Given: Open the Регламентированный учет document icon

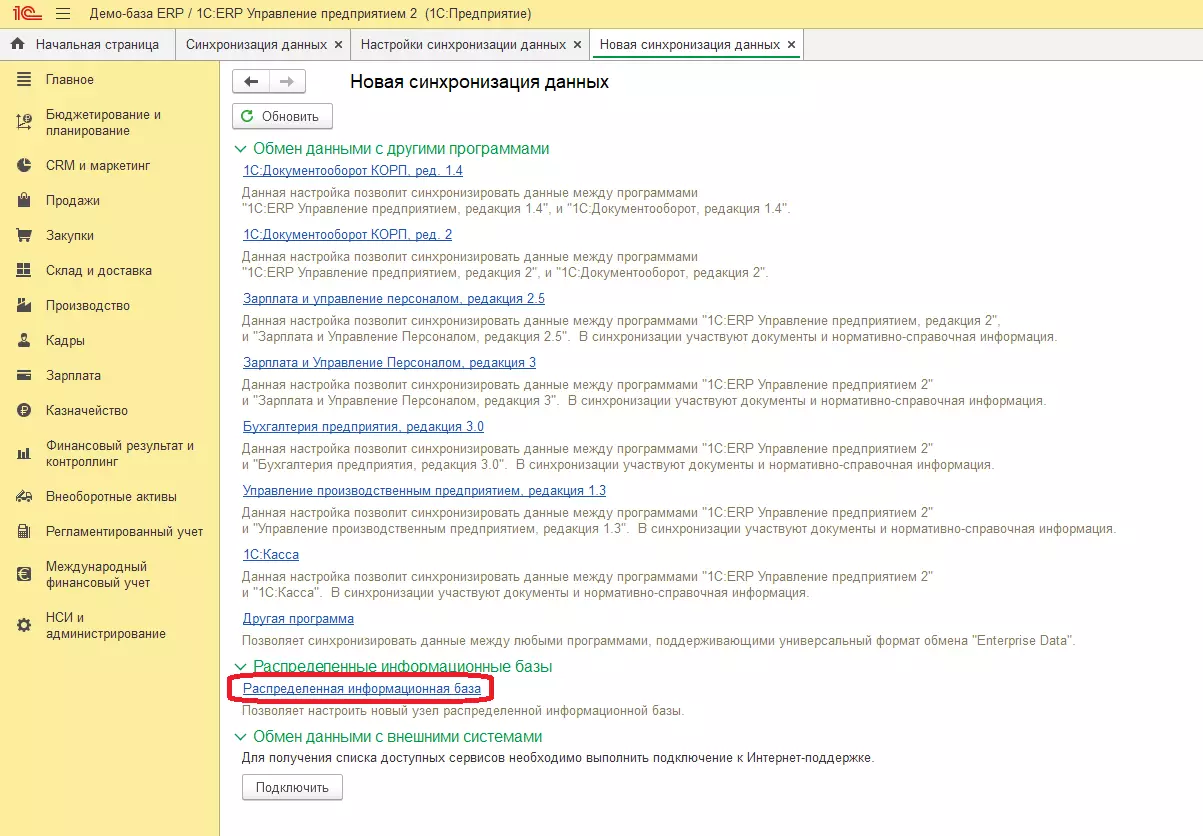Looking at the screenshot, I should (x=24, y=532).
